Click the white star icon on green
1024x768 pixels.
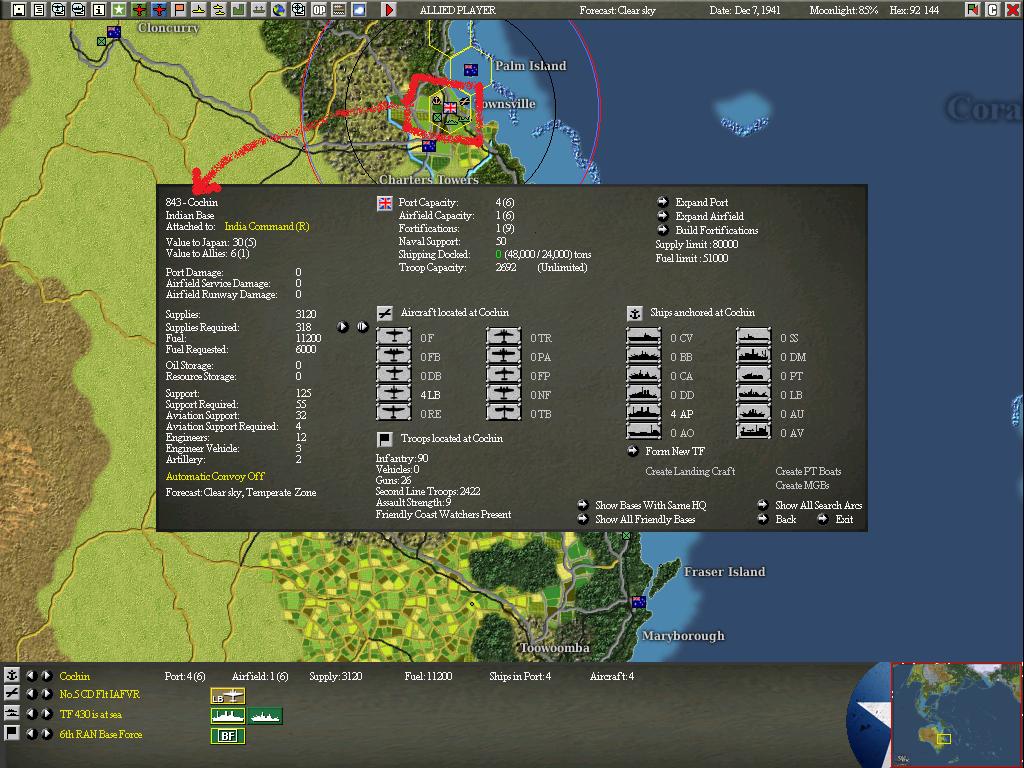(118, 10)
